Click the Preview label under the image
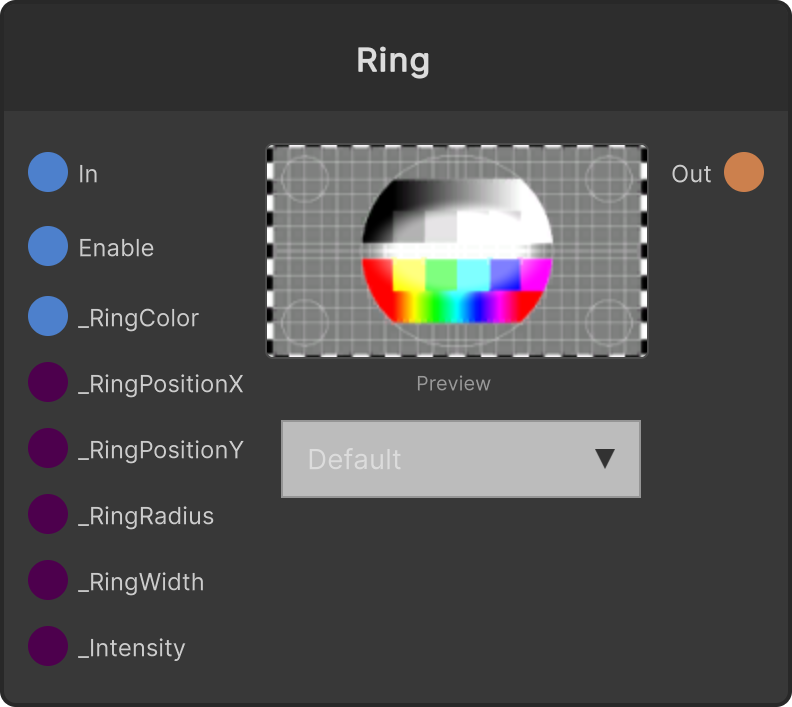The width and height of the screenshot is (792, 707). point(453,384)
